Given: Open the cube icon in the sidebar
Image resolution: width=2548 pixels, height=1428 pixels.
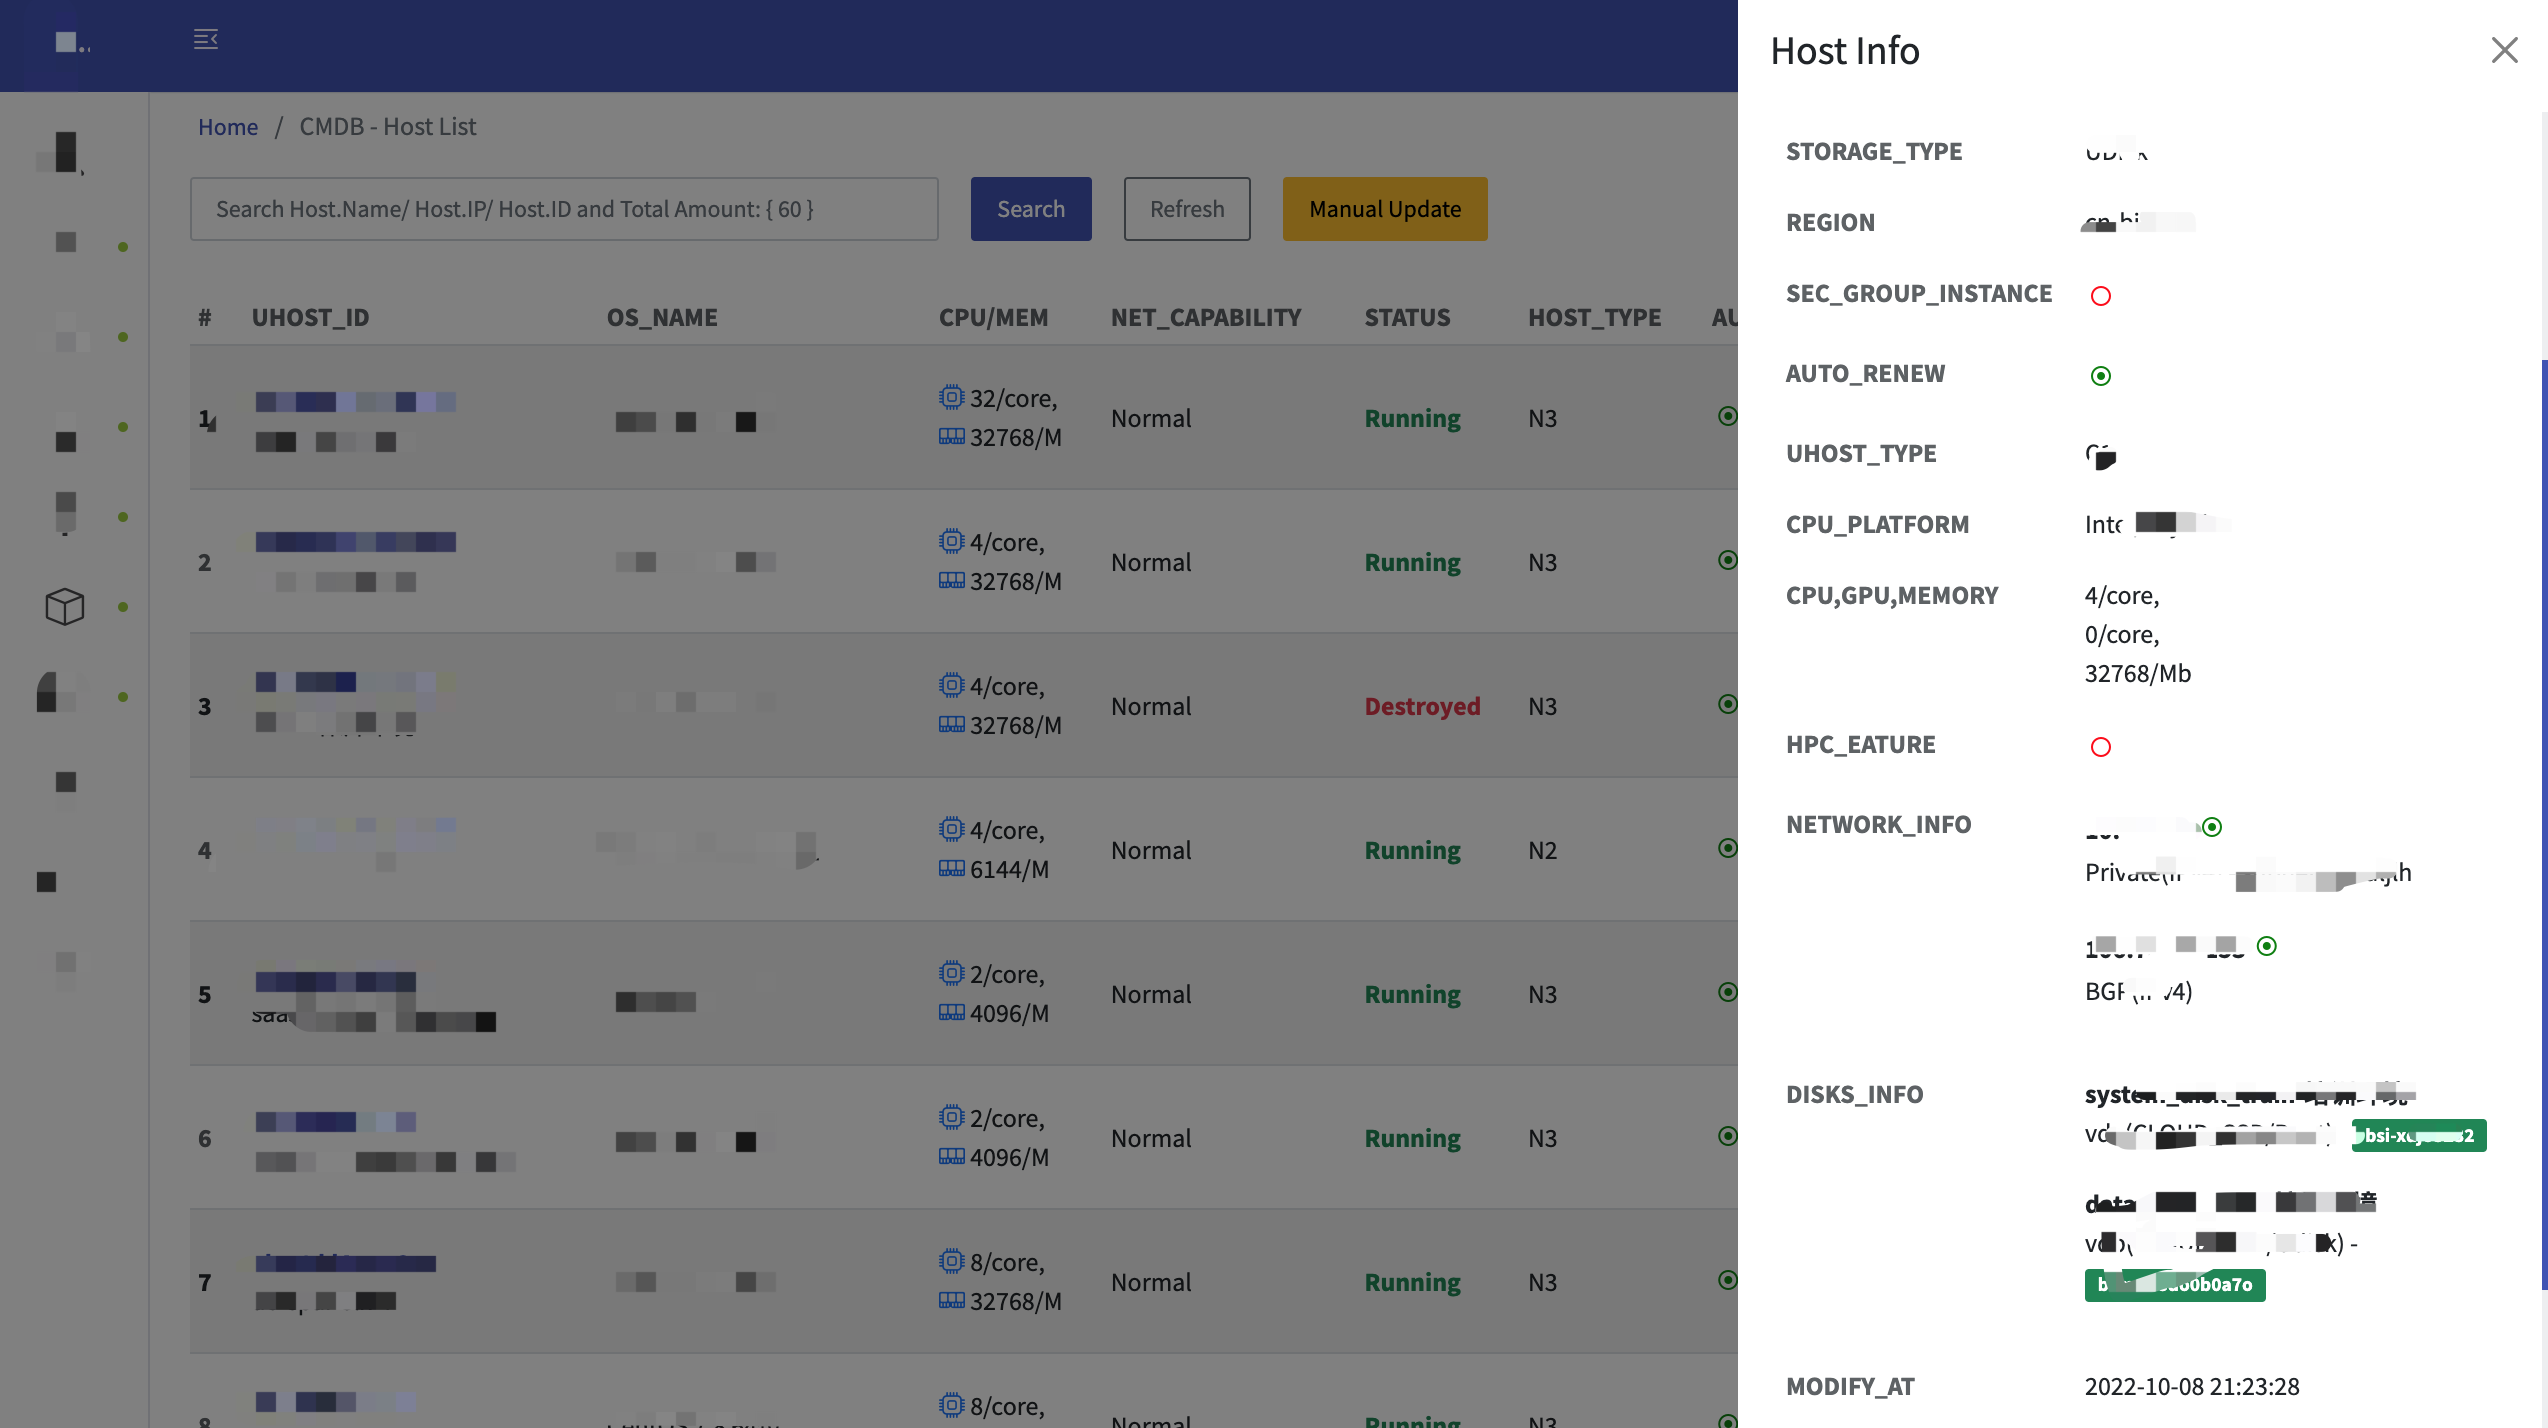Looking at the screenshot, I should (65, 606).
